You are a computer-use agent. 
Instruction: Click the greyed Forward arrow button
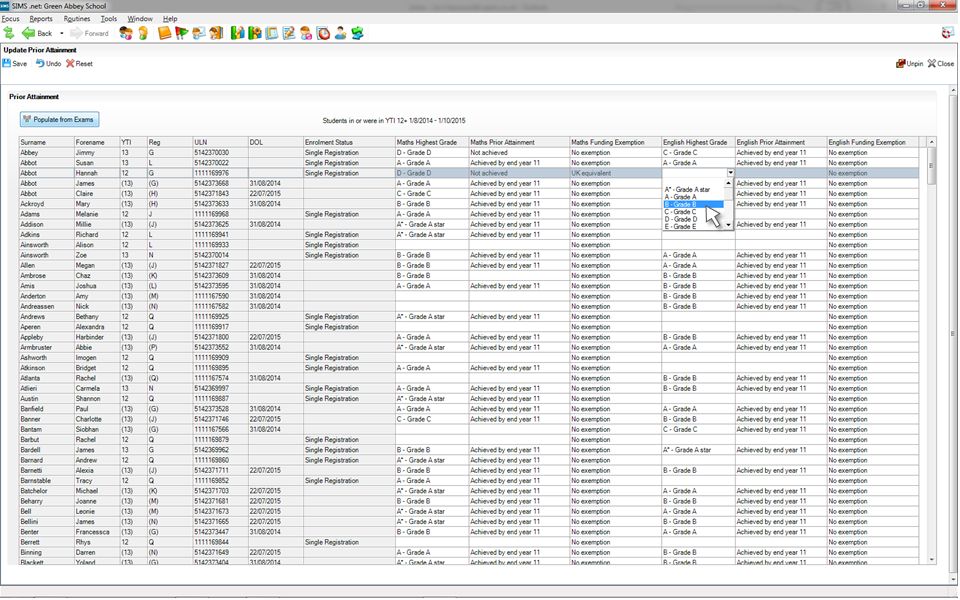89,33
